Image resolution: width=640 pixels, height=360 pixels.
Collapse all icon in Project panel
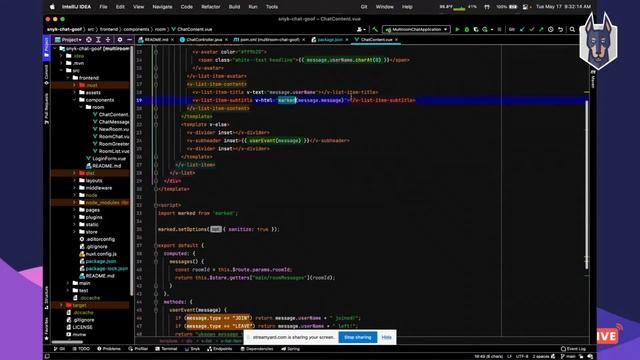108,40
